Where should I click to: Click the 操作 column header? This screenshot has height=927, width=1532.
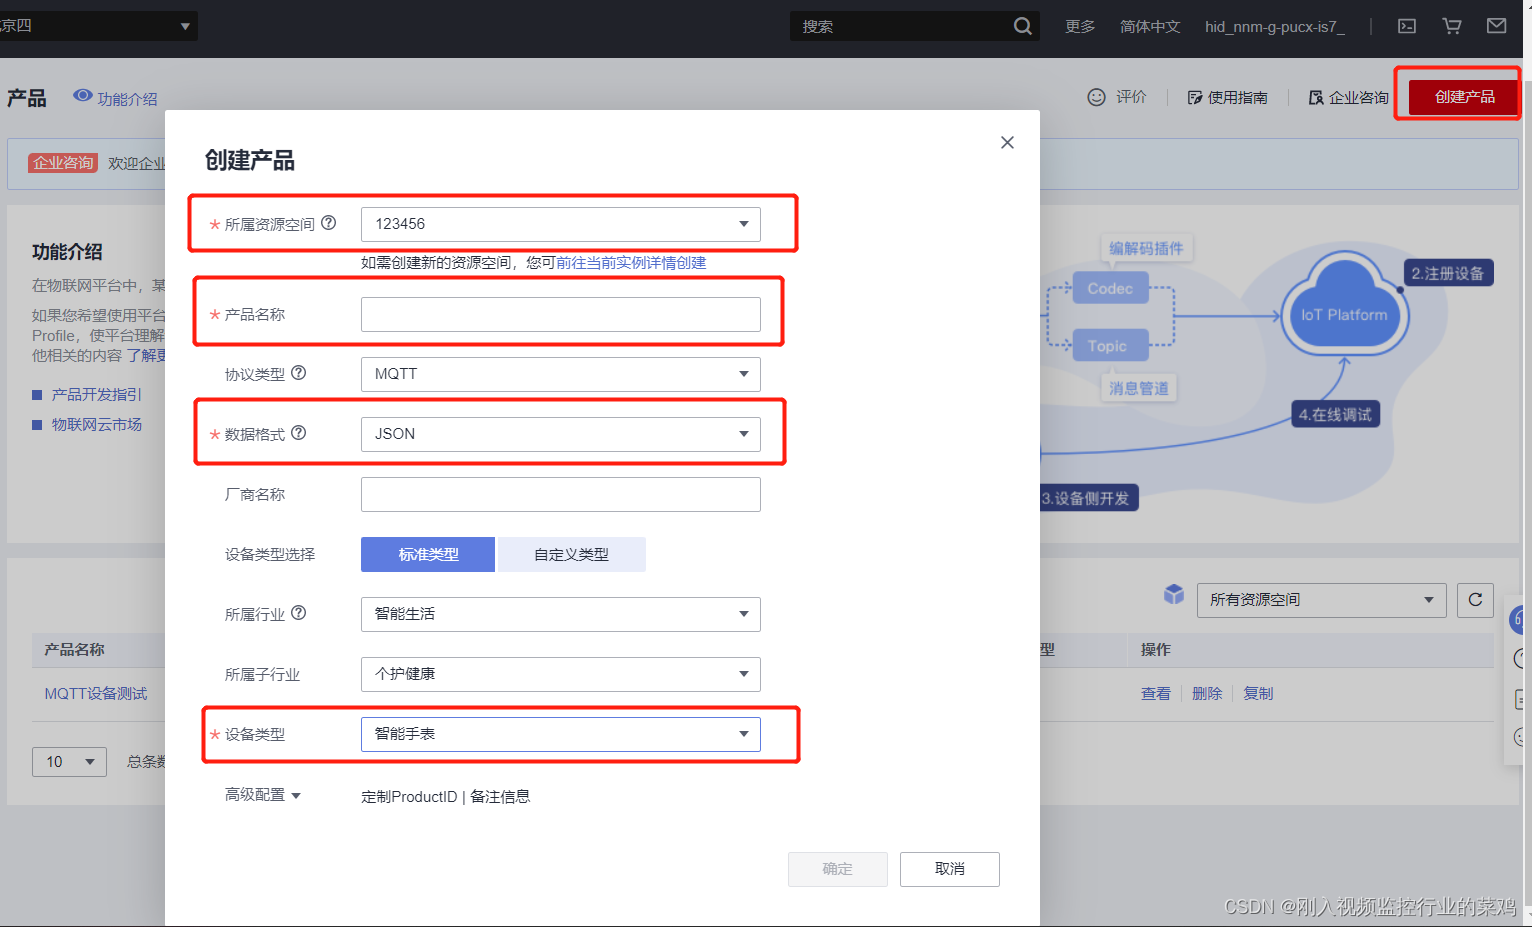pyautogui.click(x=1156, y=650)
